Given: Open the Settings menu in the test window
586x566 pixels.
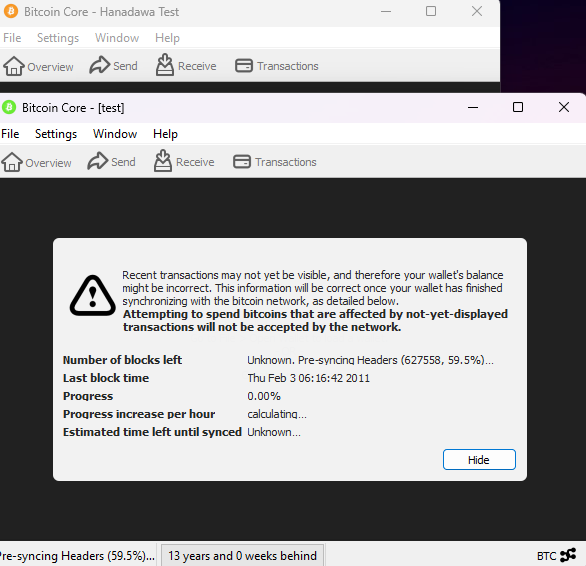Looking at the screenshot, I should [x=56, y=134].
